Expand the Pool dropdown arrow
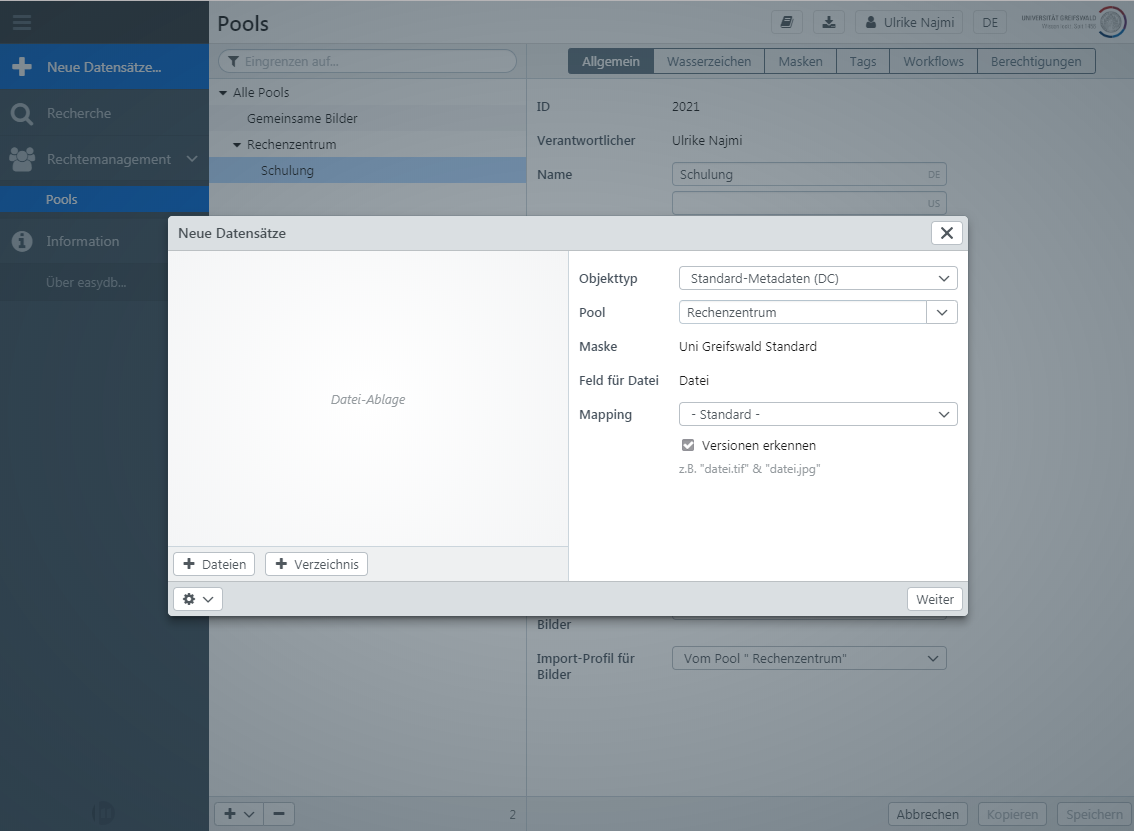1134x831 pixels. click(x=942, y=313)
